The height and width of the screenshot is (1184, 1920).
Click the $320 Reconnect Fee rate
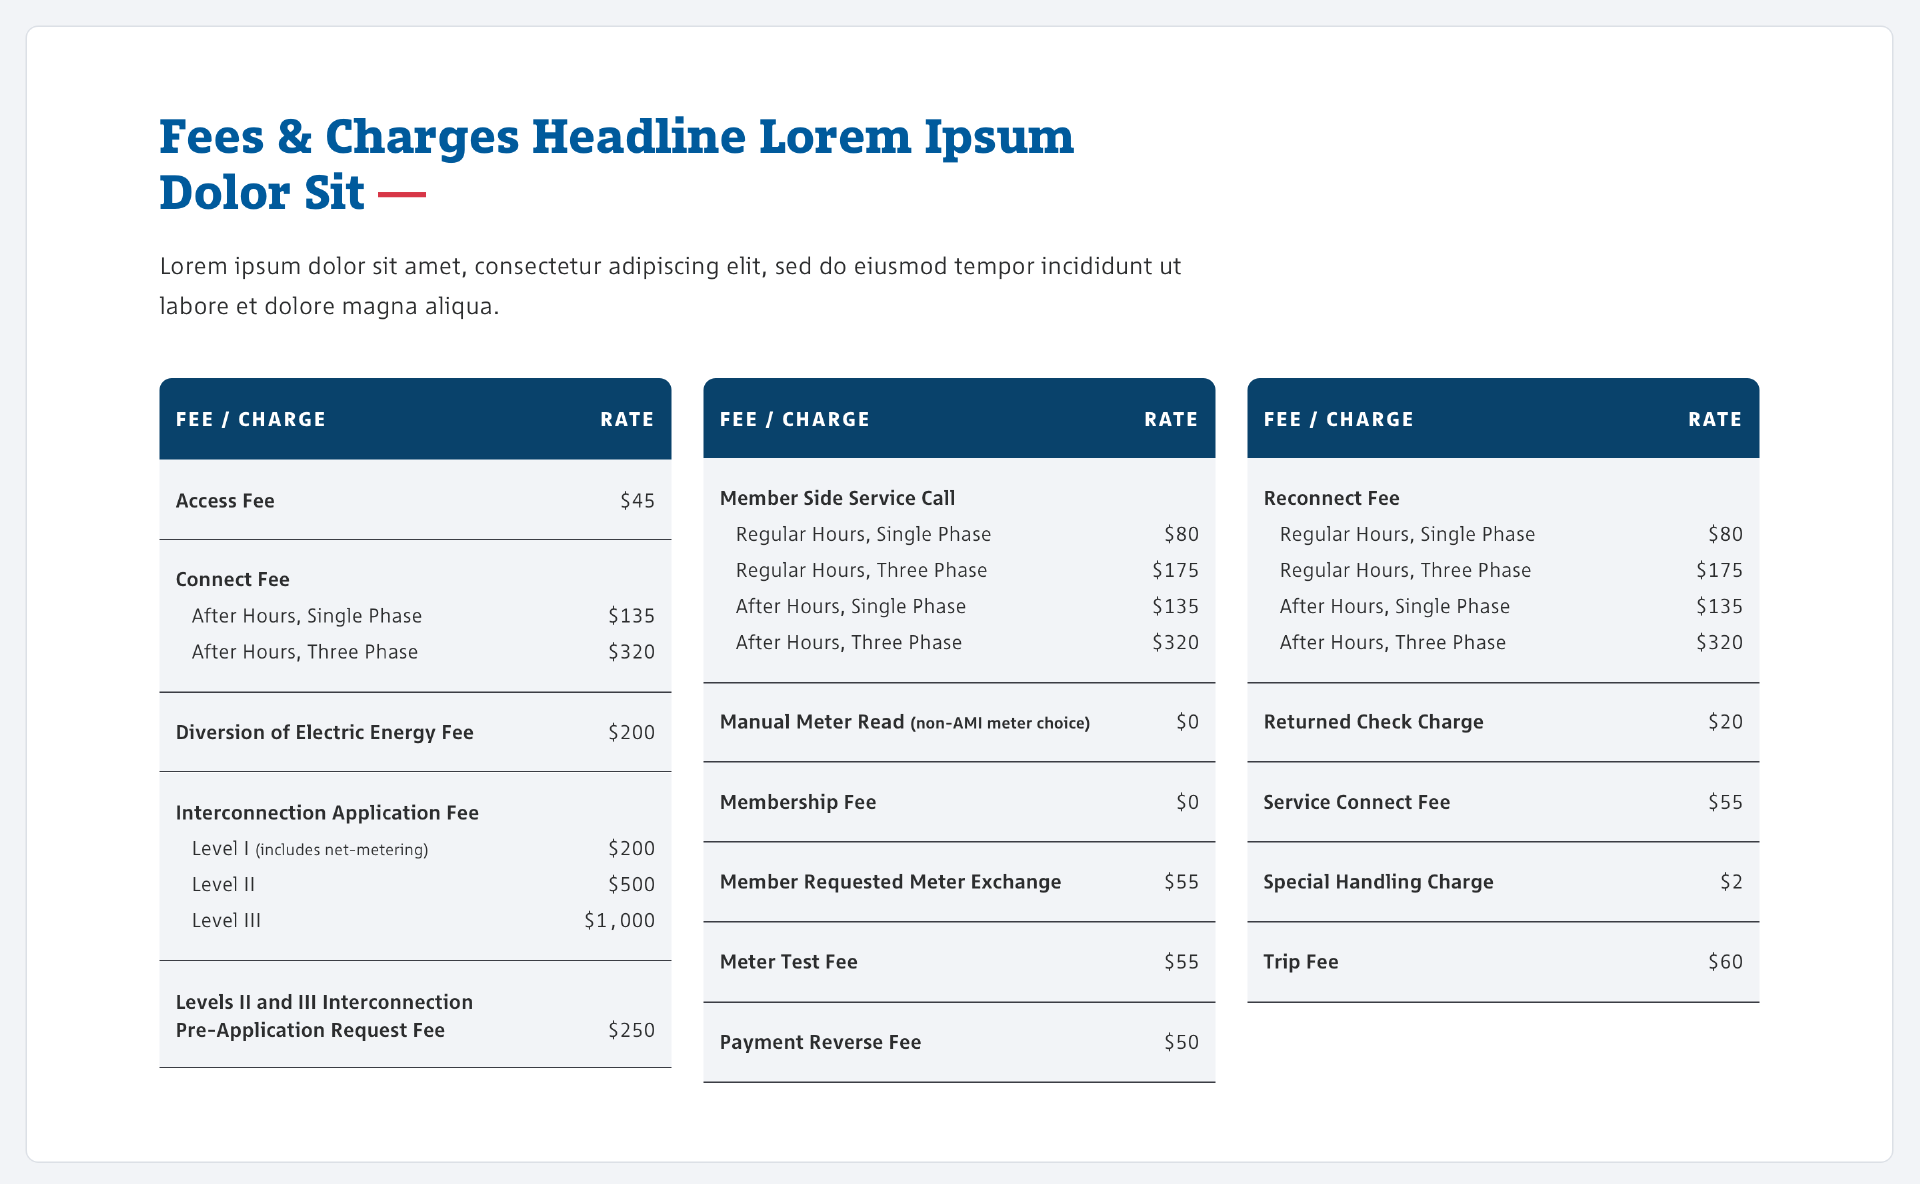[1719, 642]
